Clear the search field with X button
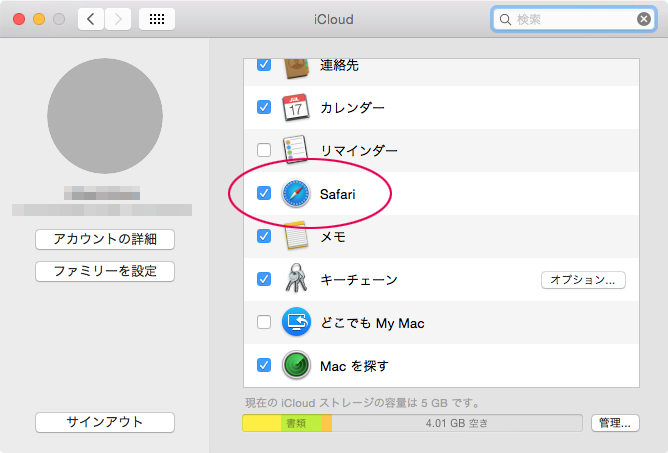The image size is (668, 453). (x=644, y=19)
